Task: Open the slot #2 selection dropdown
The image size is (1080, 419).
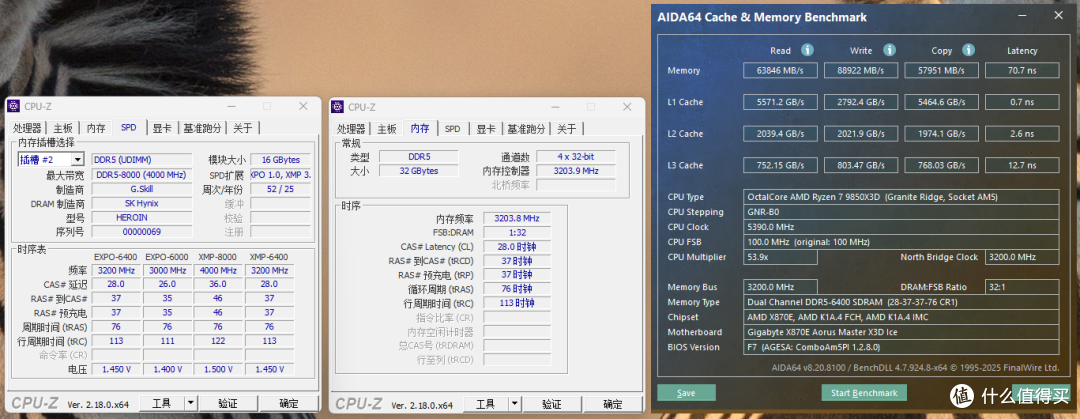Action: [x=50, y=159]
